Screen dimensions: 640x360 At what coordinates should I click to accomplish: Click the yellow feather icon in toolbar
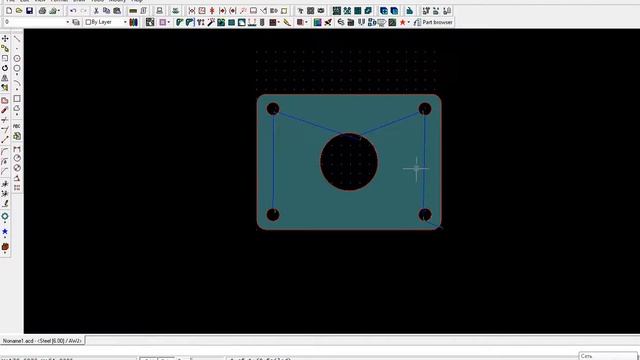[287, 22]
